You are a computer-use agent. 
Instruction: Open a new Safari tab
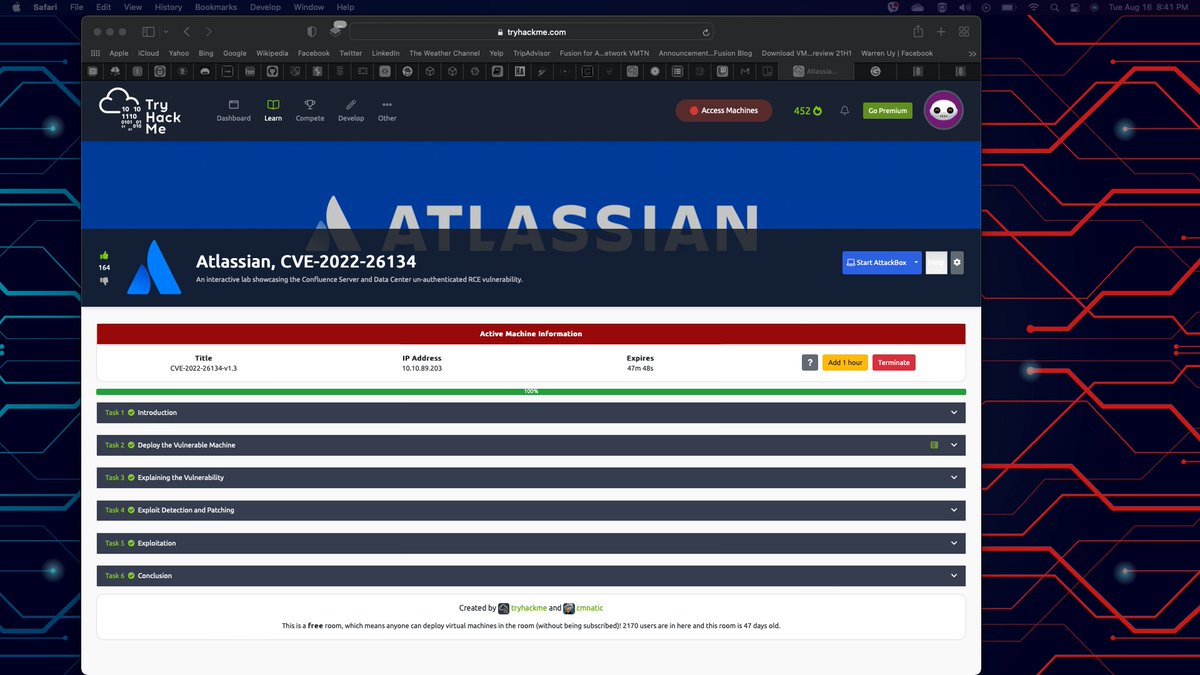941,32
